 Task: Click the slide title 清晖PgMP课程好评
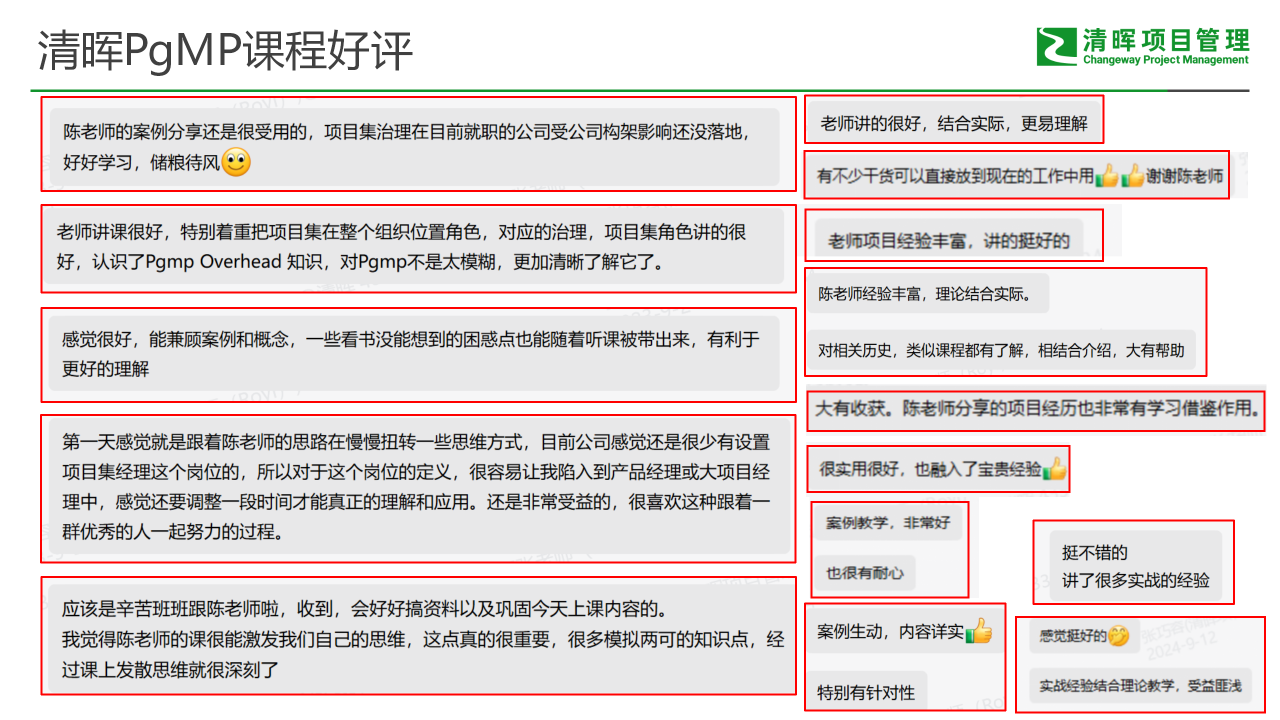coord(225,50)
